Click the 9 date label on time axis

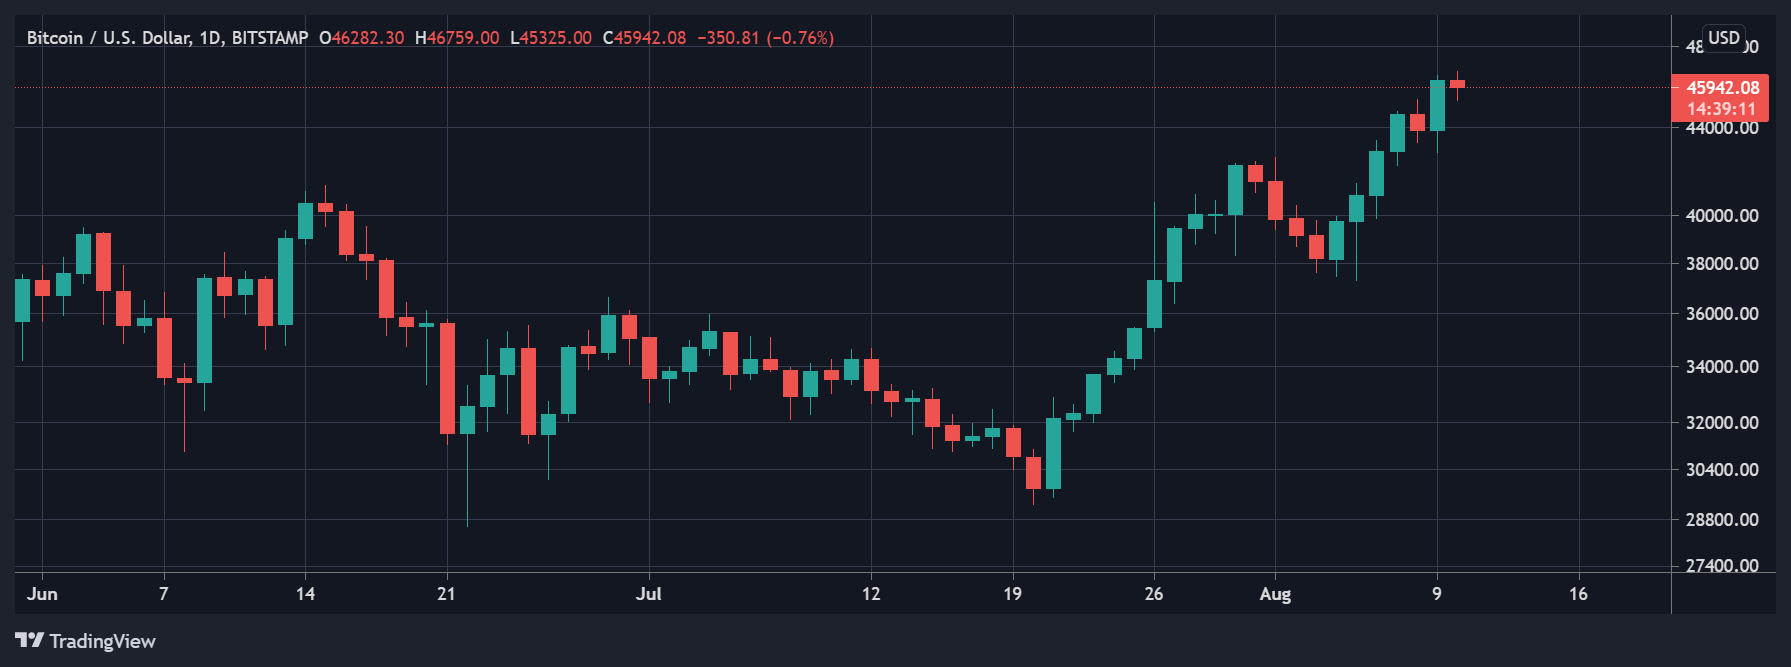[x=1437, y=594]
